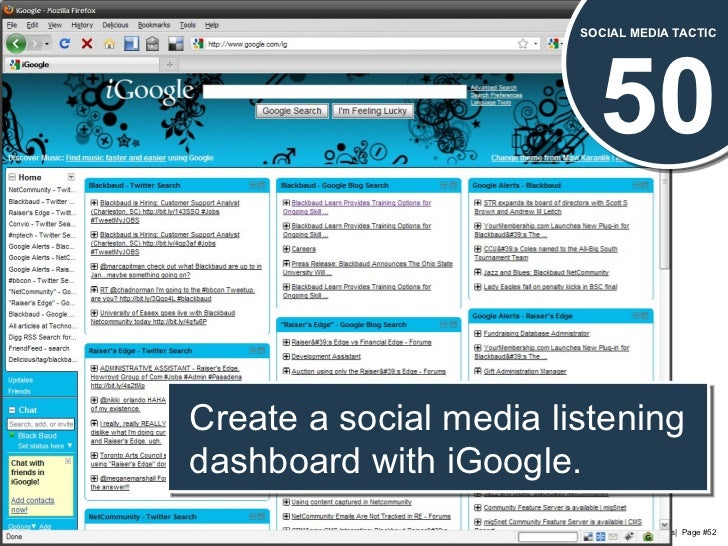The height and width of the screenshot is (546, 728).
Task: Click the I'm Feeling Lucky button
Action: click(372, 111)
